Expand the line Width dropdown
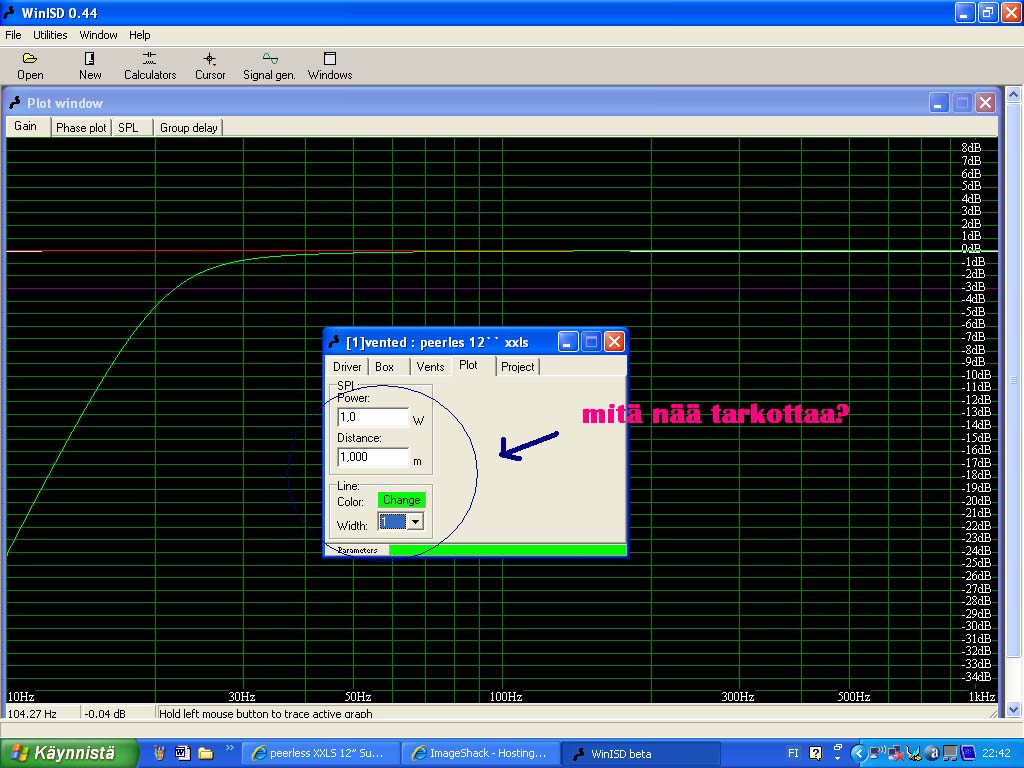 click(416, 522)
